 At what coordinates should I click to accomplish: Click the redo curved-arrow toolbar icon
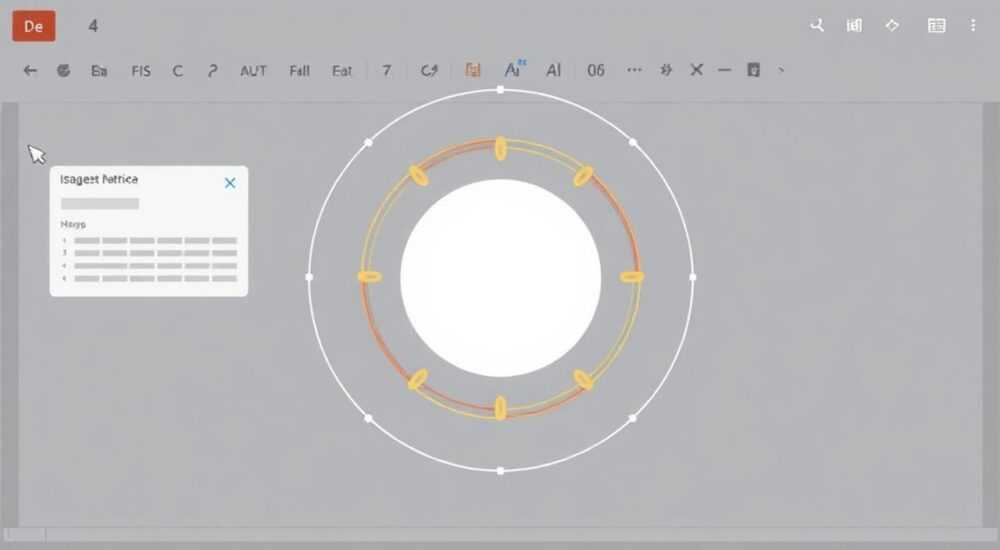[429, 70]
